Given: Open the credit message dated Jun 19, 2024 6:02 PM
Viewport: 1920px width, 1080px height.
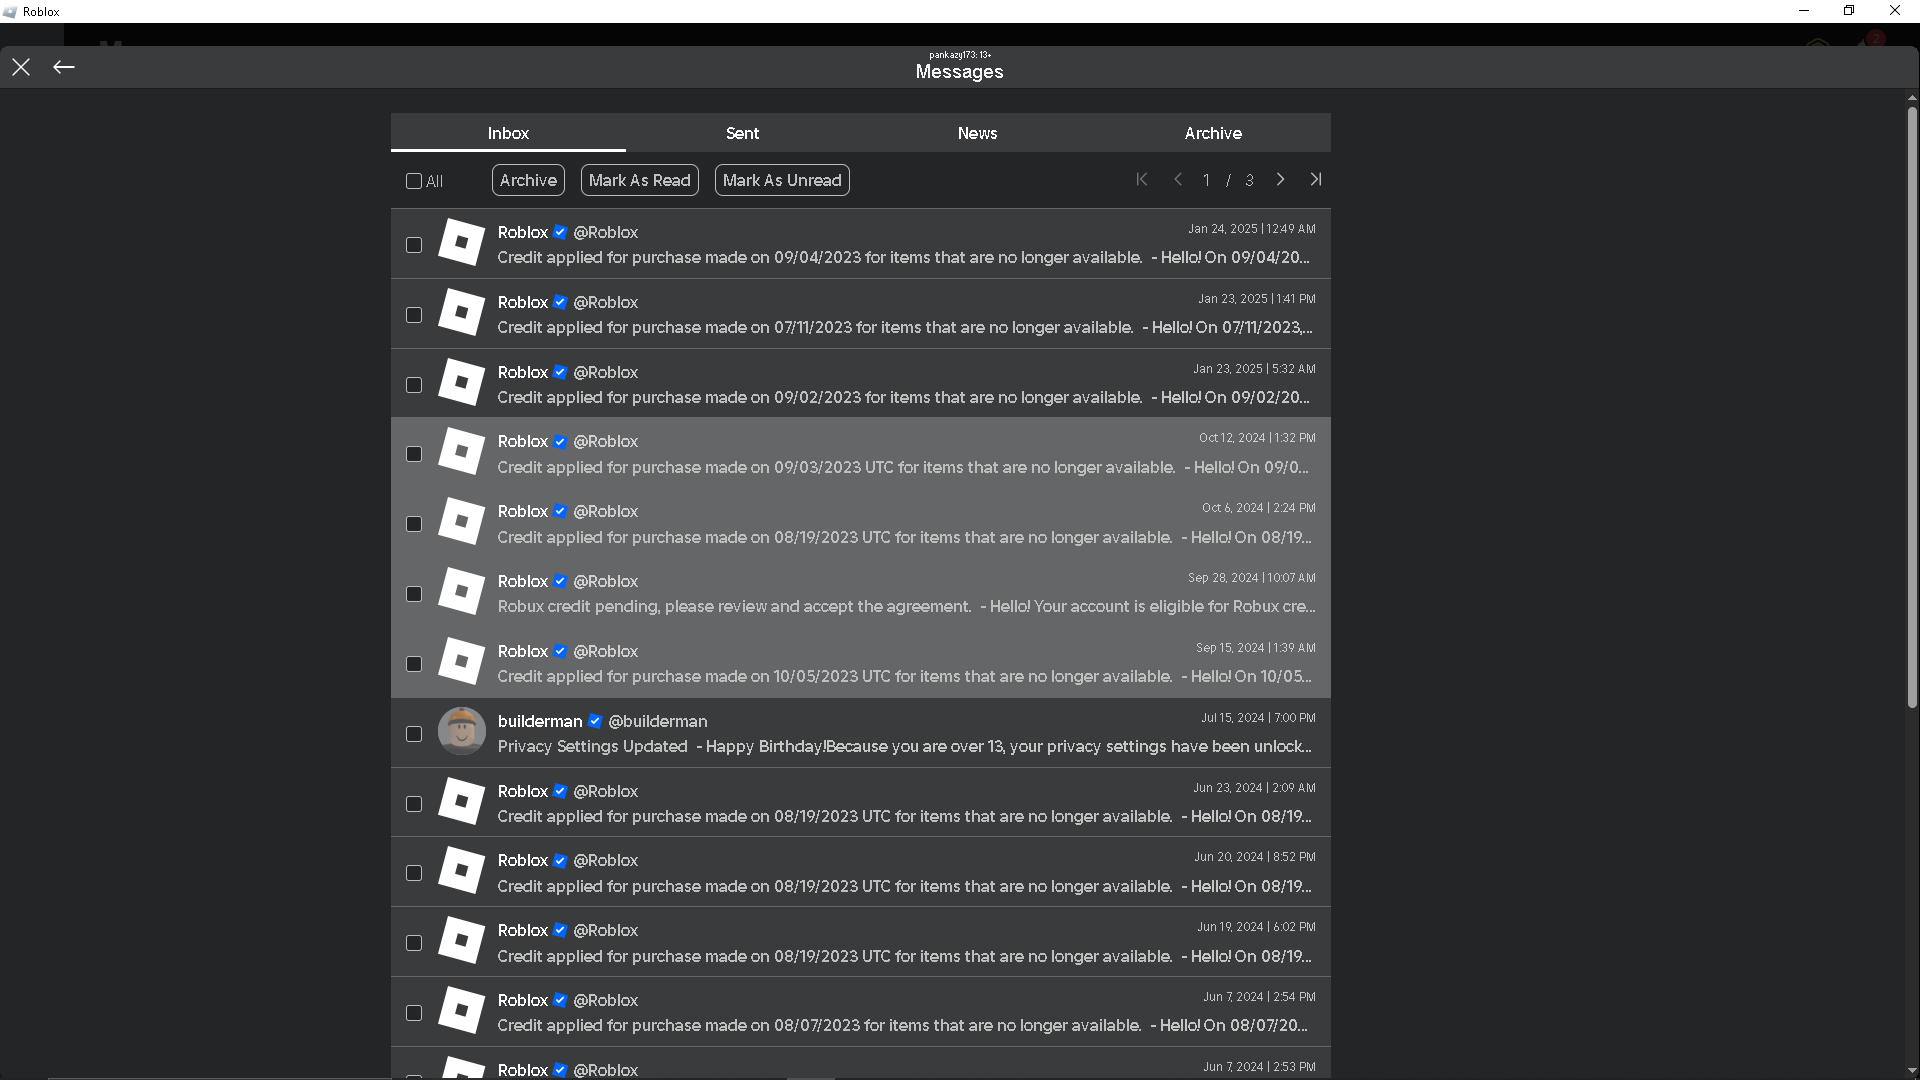Looking at the screenshot, I should coord(861,942).
